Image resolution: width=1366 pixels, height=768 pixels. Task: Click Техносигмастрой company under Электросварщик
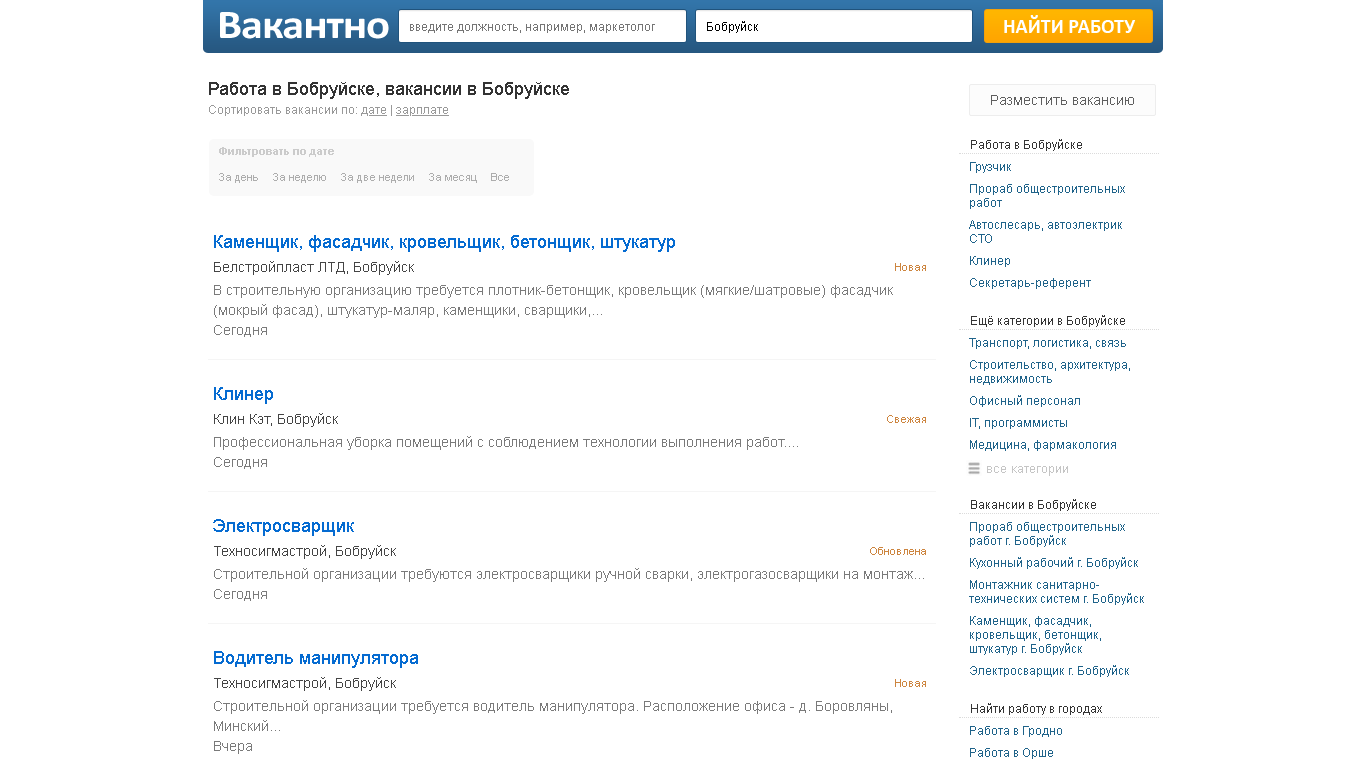[x=304, y=551]
